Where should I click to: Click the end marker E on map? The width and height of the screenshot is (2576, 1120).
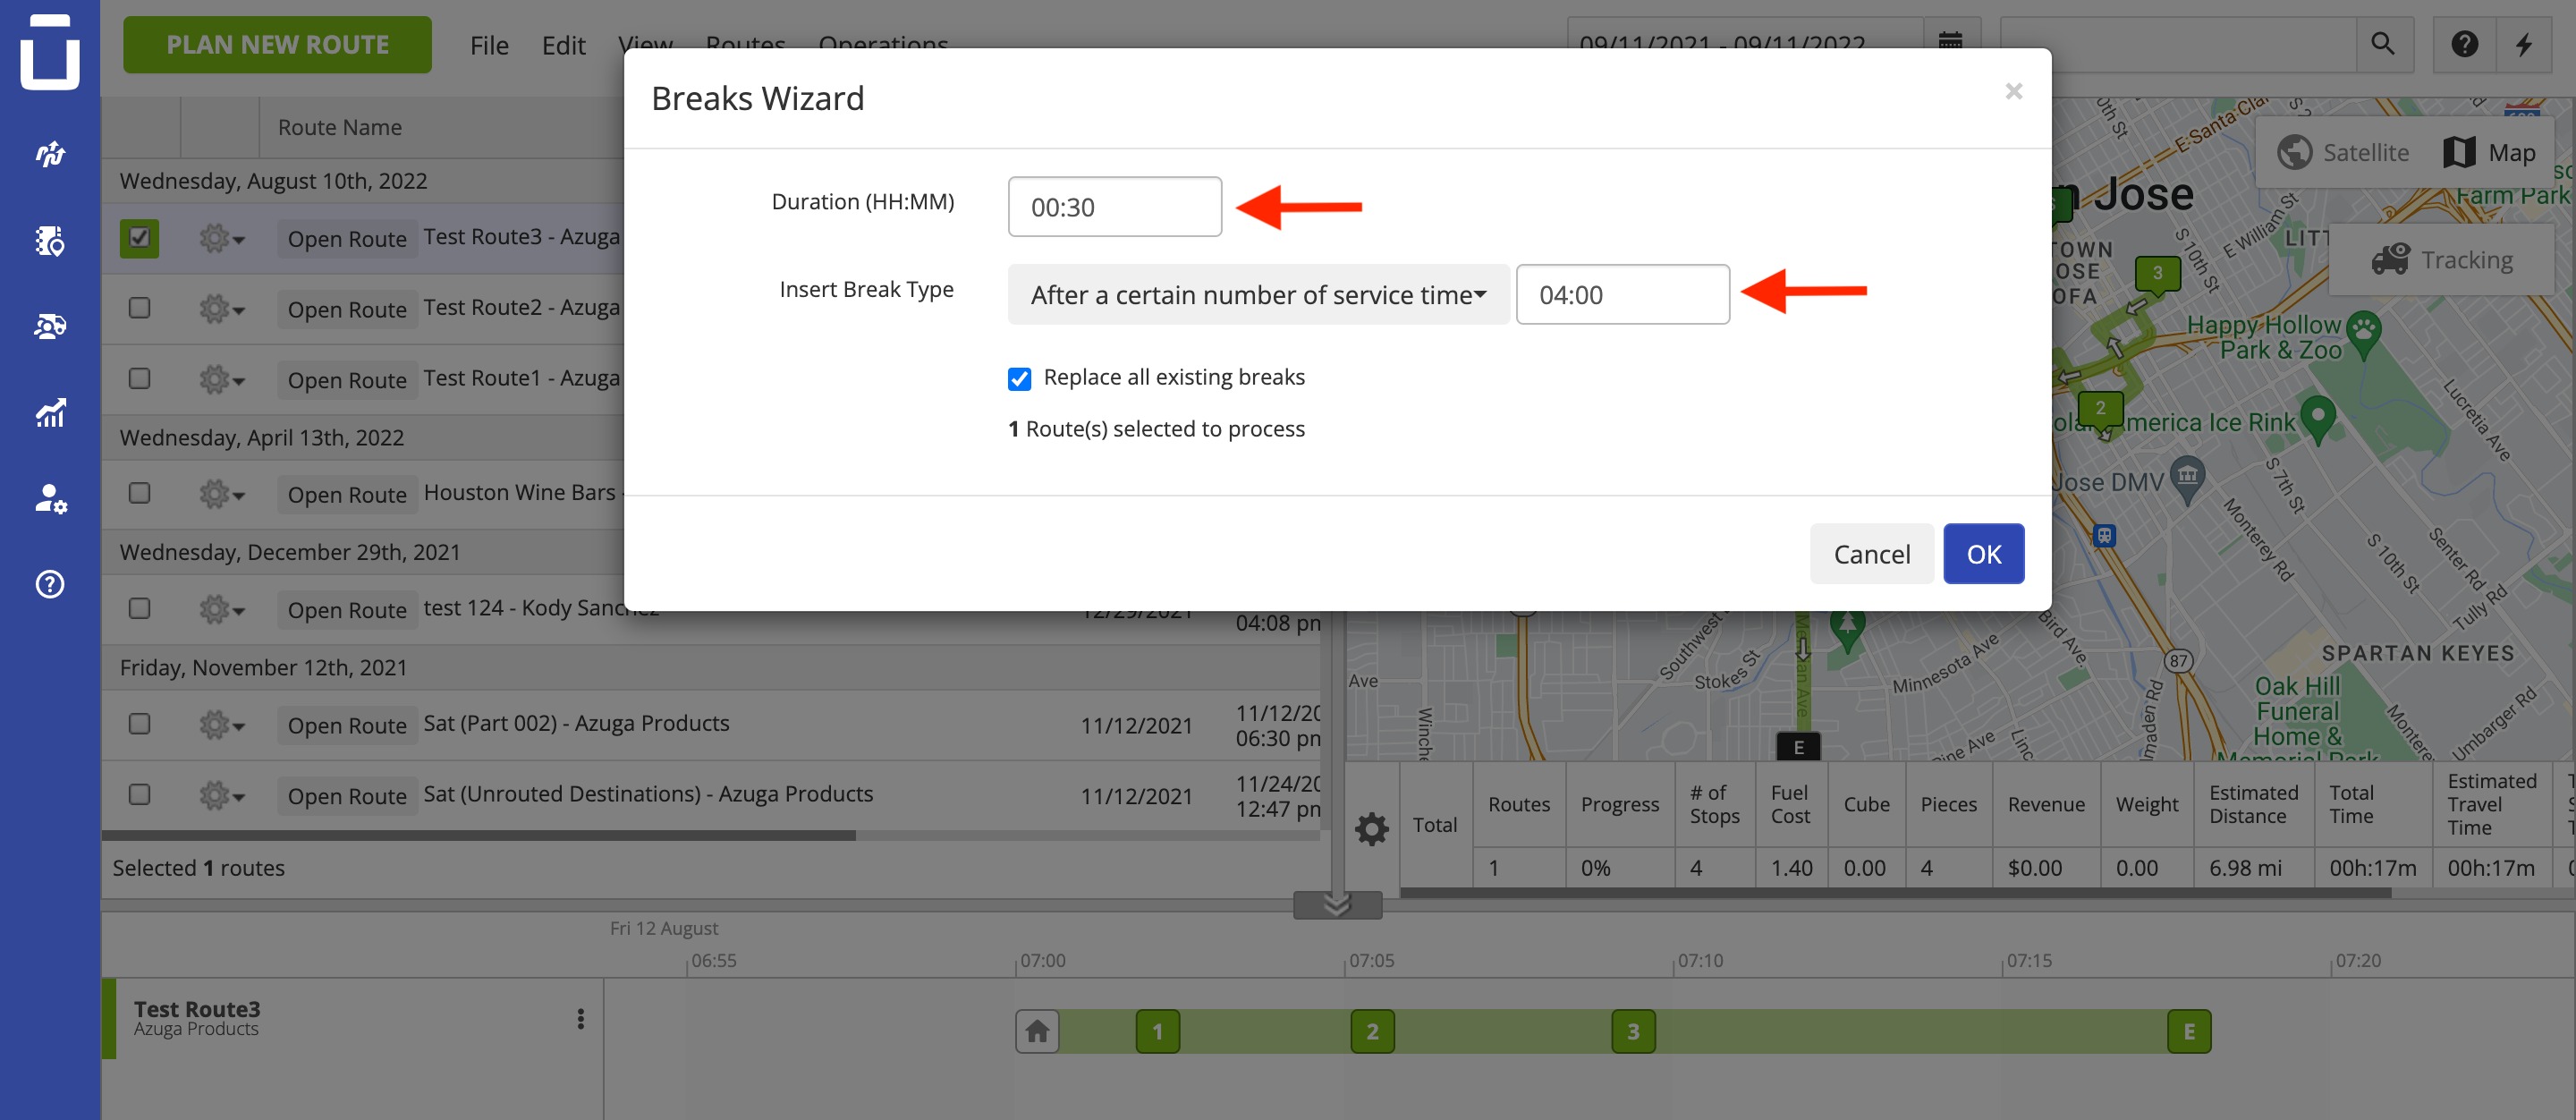coord(1798,746)
